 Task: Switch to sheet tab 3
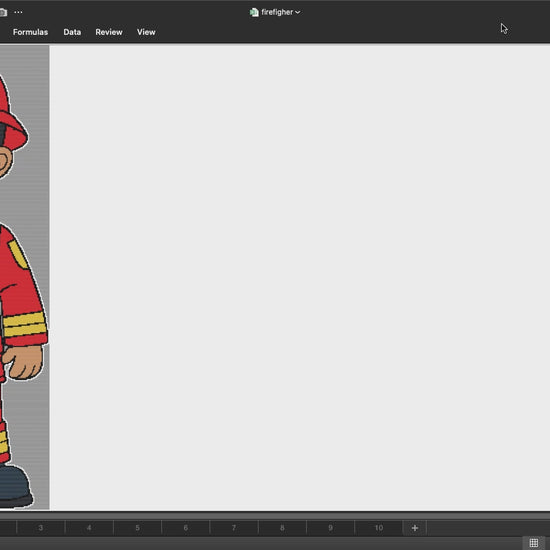(41, 528)
